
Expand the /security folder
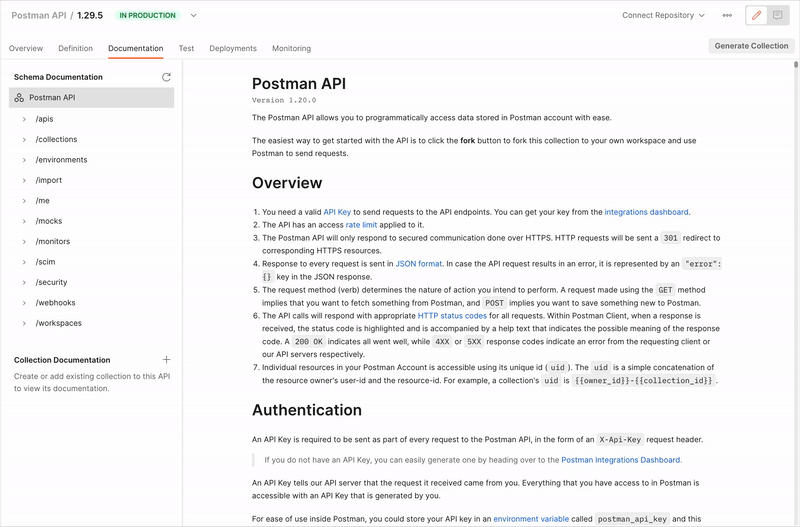point(24,282)
